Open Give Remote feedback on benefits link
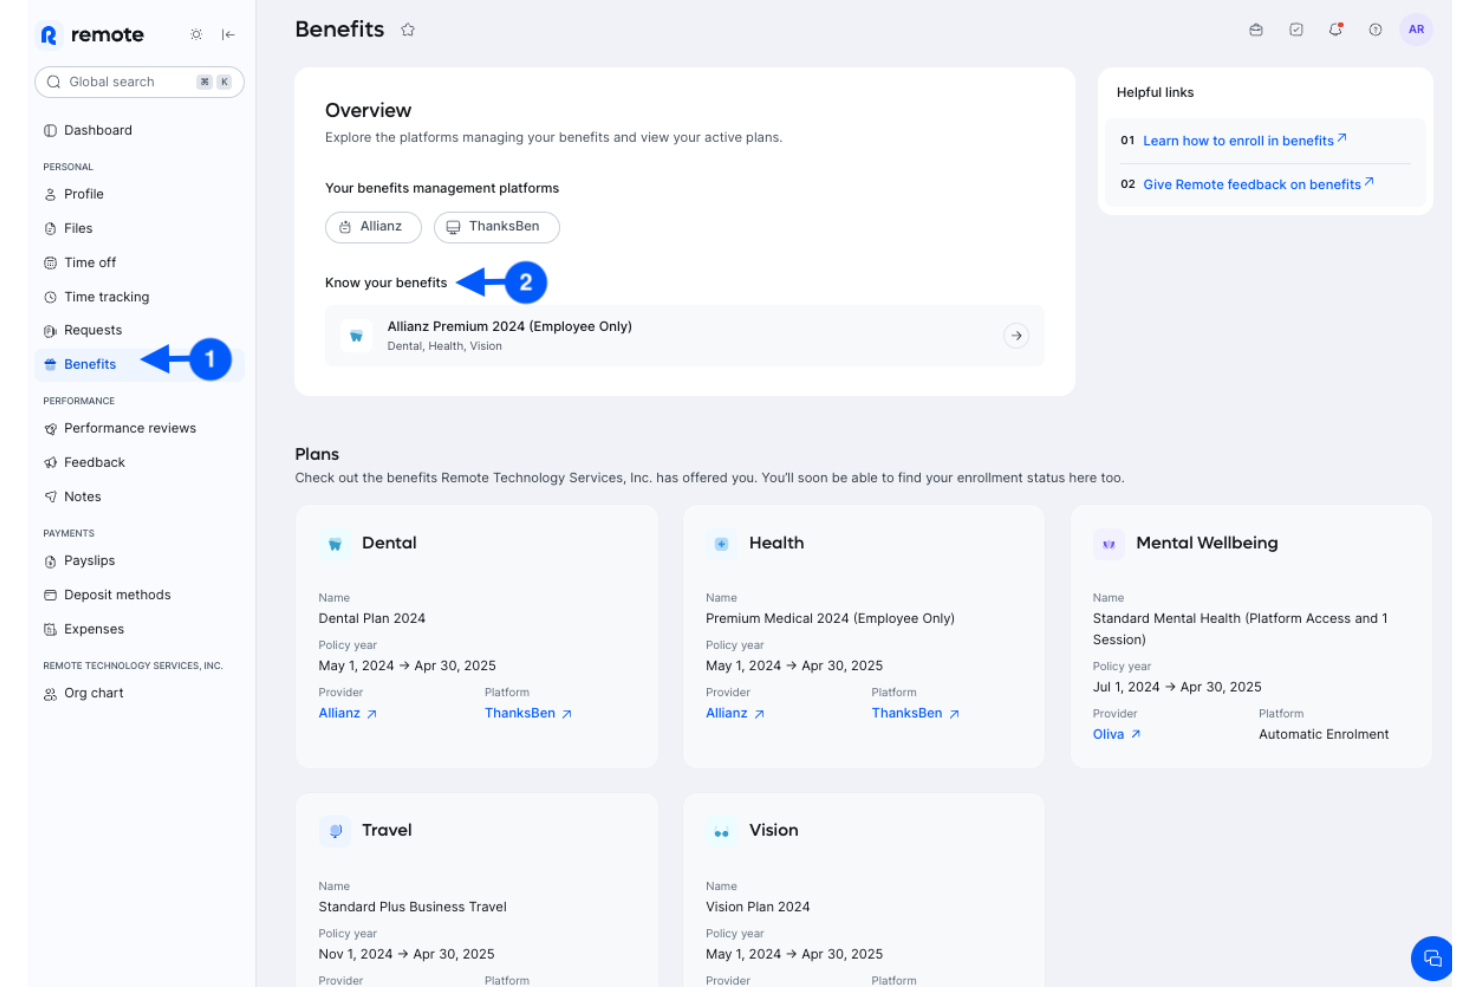The width and height of the screenshot is (1480, 987). click(1259, 184)
